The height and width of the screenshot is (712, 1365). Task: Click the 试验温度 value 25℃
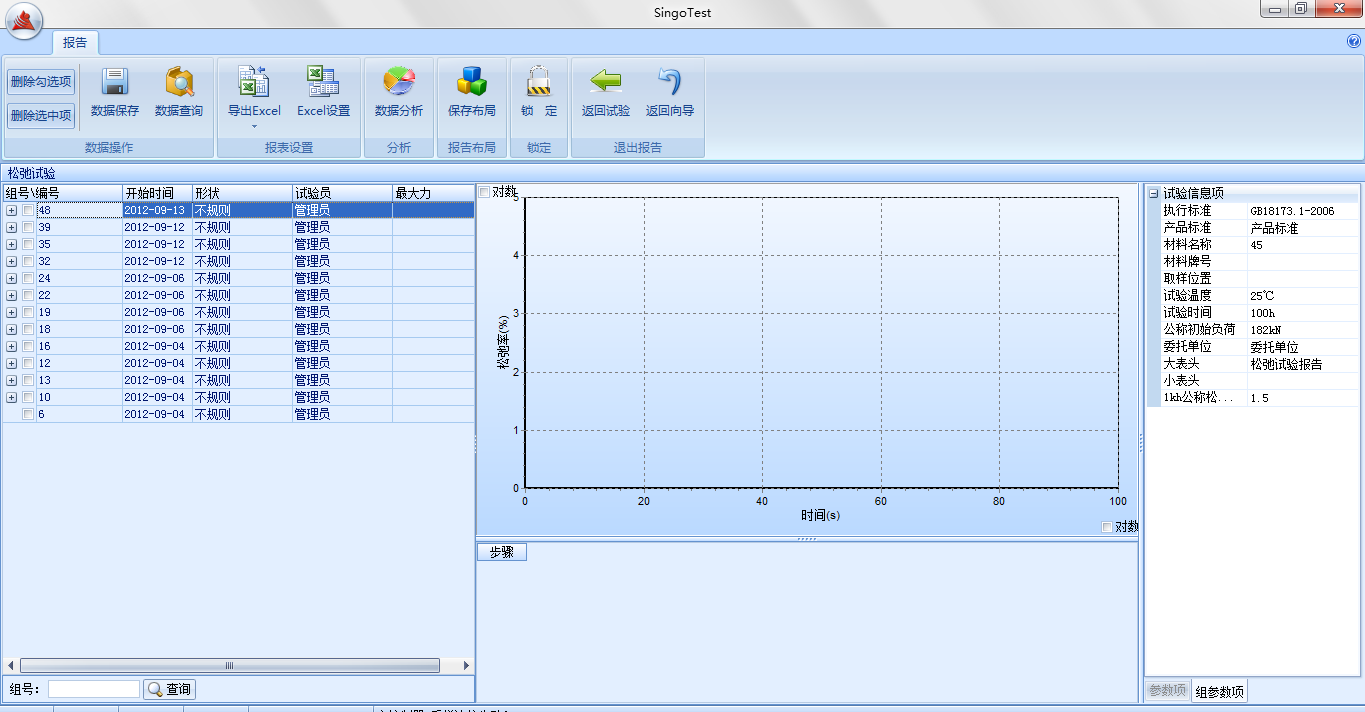(1304, 296)
